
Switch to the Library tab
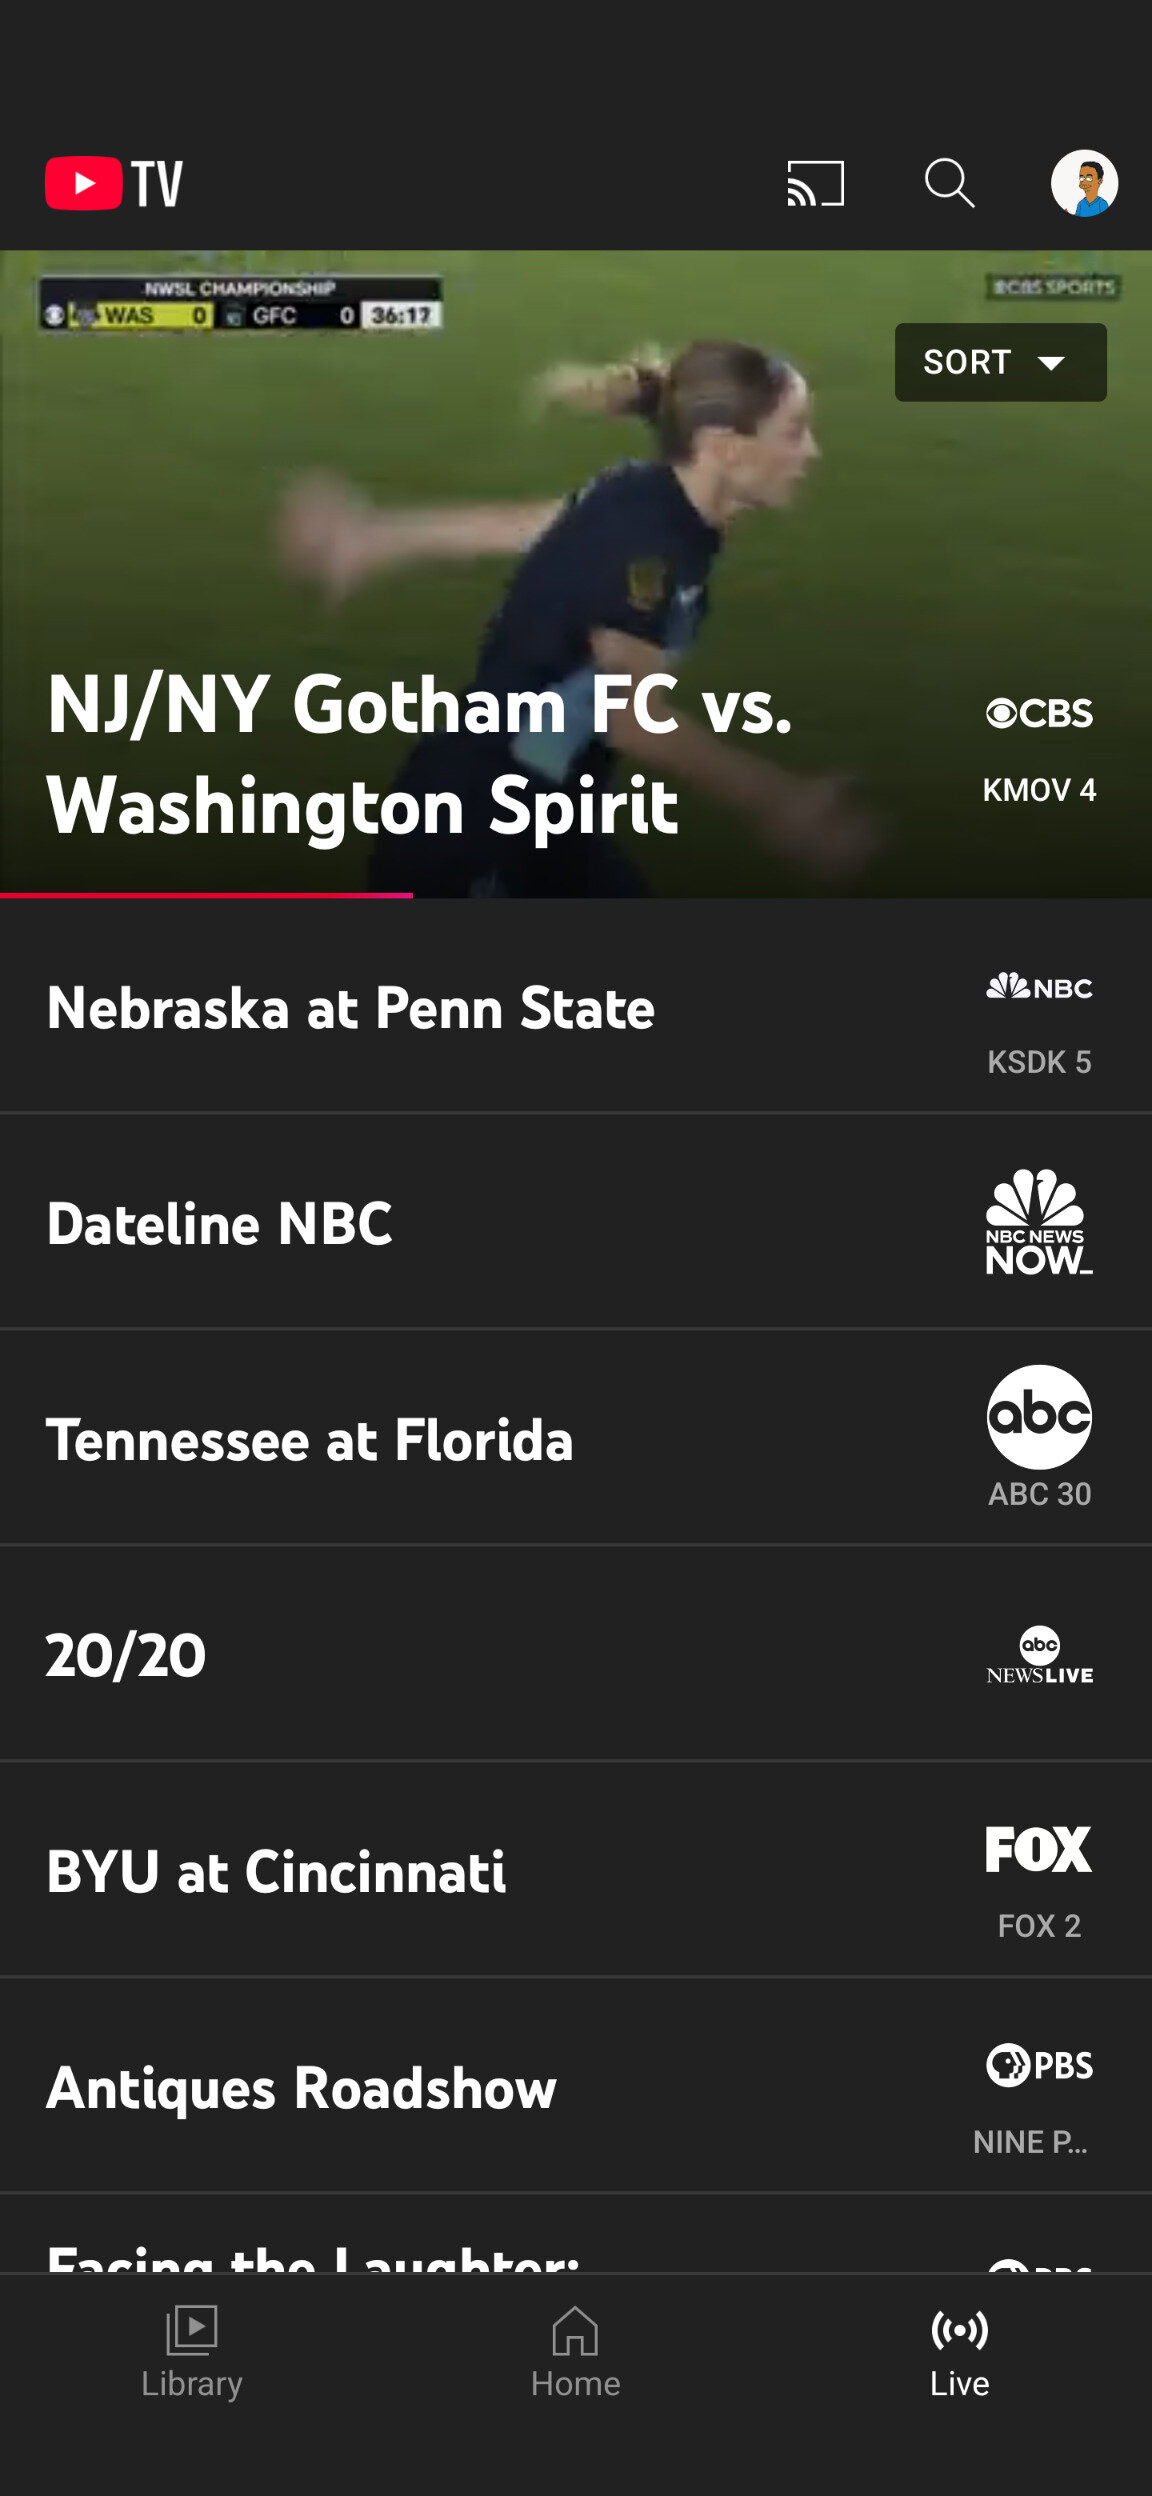191,2352
